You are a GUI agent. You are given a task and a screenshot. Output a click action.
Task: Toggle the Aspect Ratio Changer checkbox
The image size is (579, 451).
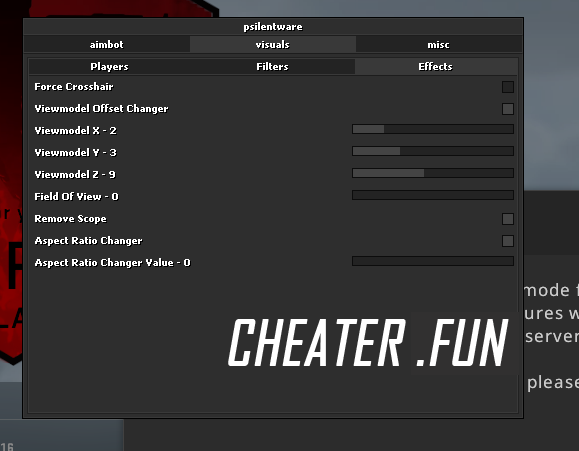(x=508, y=241)
